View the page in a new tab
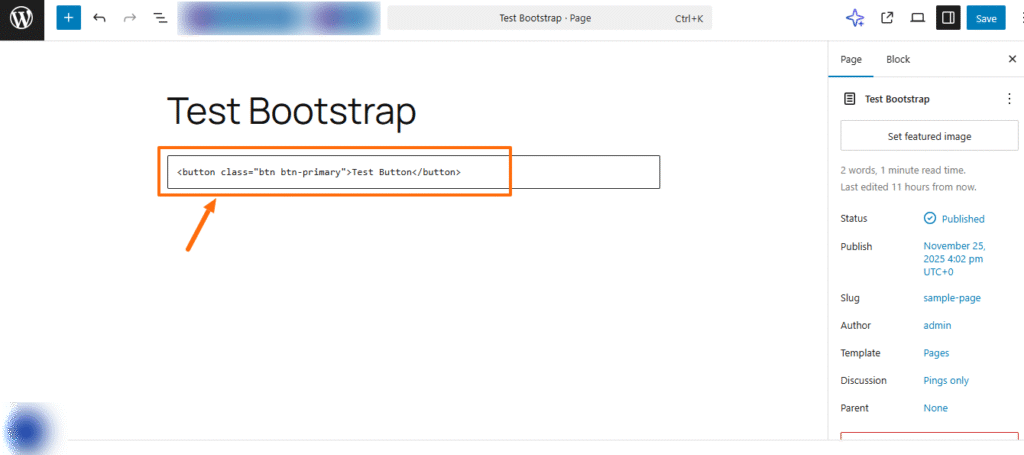The image size is (1024, 455). click(x=887, y=18)
